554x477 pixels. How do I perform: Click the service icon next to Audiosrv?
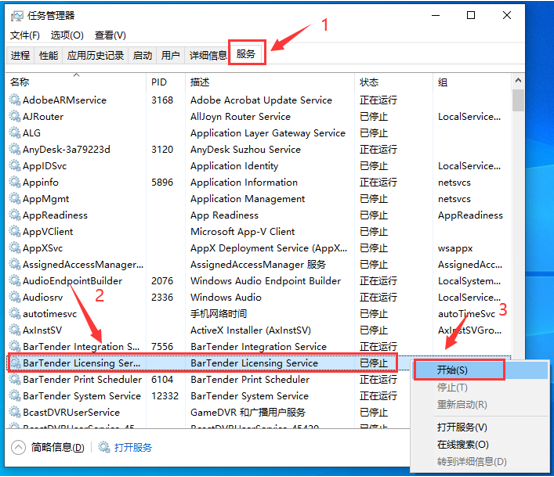[x=15, y=297]
